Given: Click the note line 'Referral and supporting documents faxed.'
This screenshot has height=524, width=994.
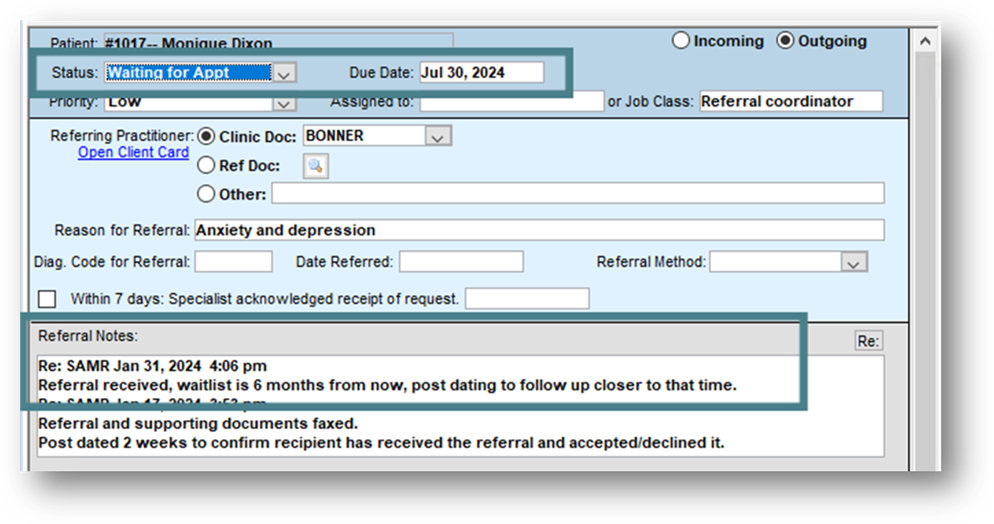Looking at the screenshot, I should pyautogui.click(x=198, y=423).
